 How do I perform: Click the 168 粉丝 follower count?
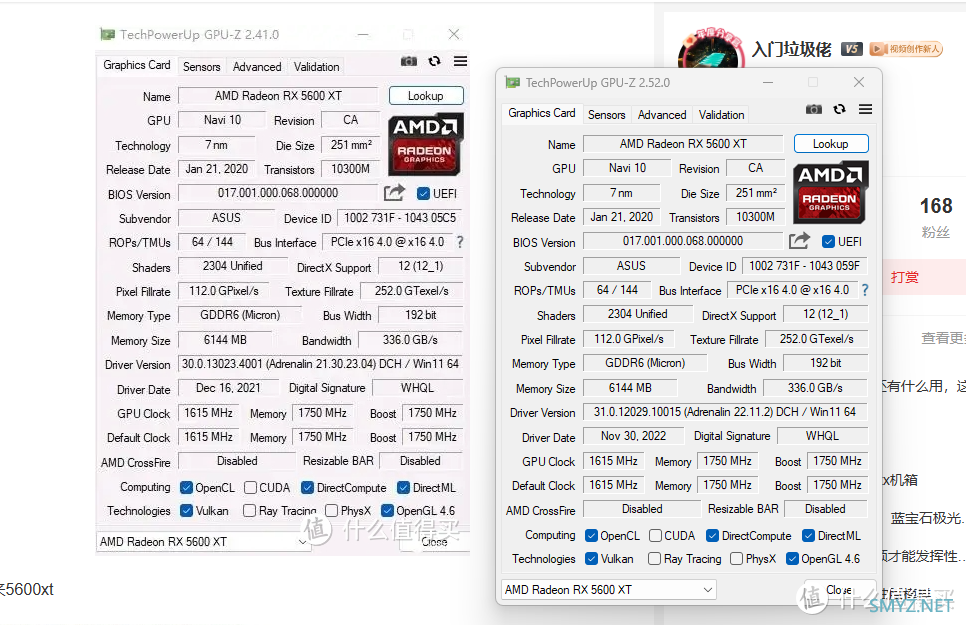point(936,217)
